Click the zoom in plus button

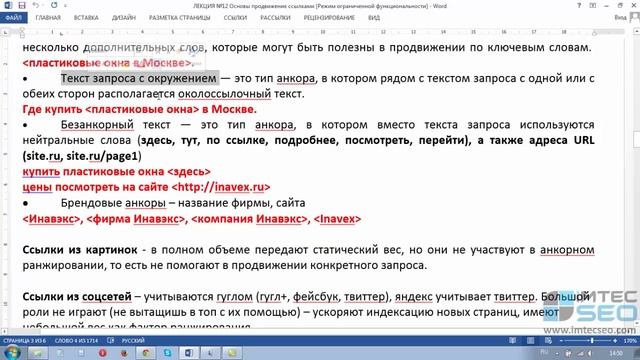[x=615, y=340]
